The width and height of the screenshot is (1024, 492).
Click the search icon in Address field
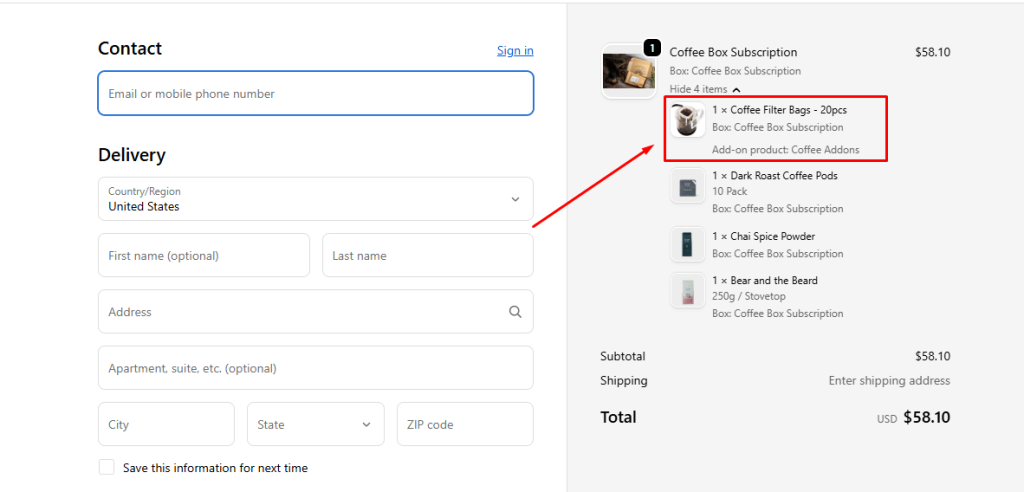(x=515, y=312)
